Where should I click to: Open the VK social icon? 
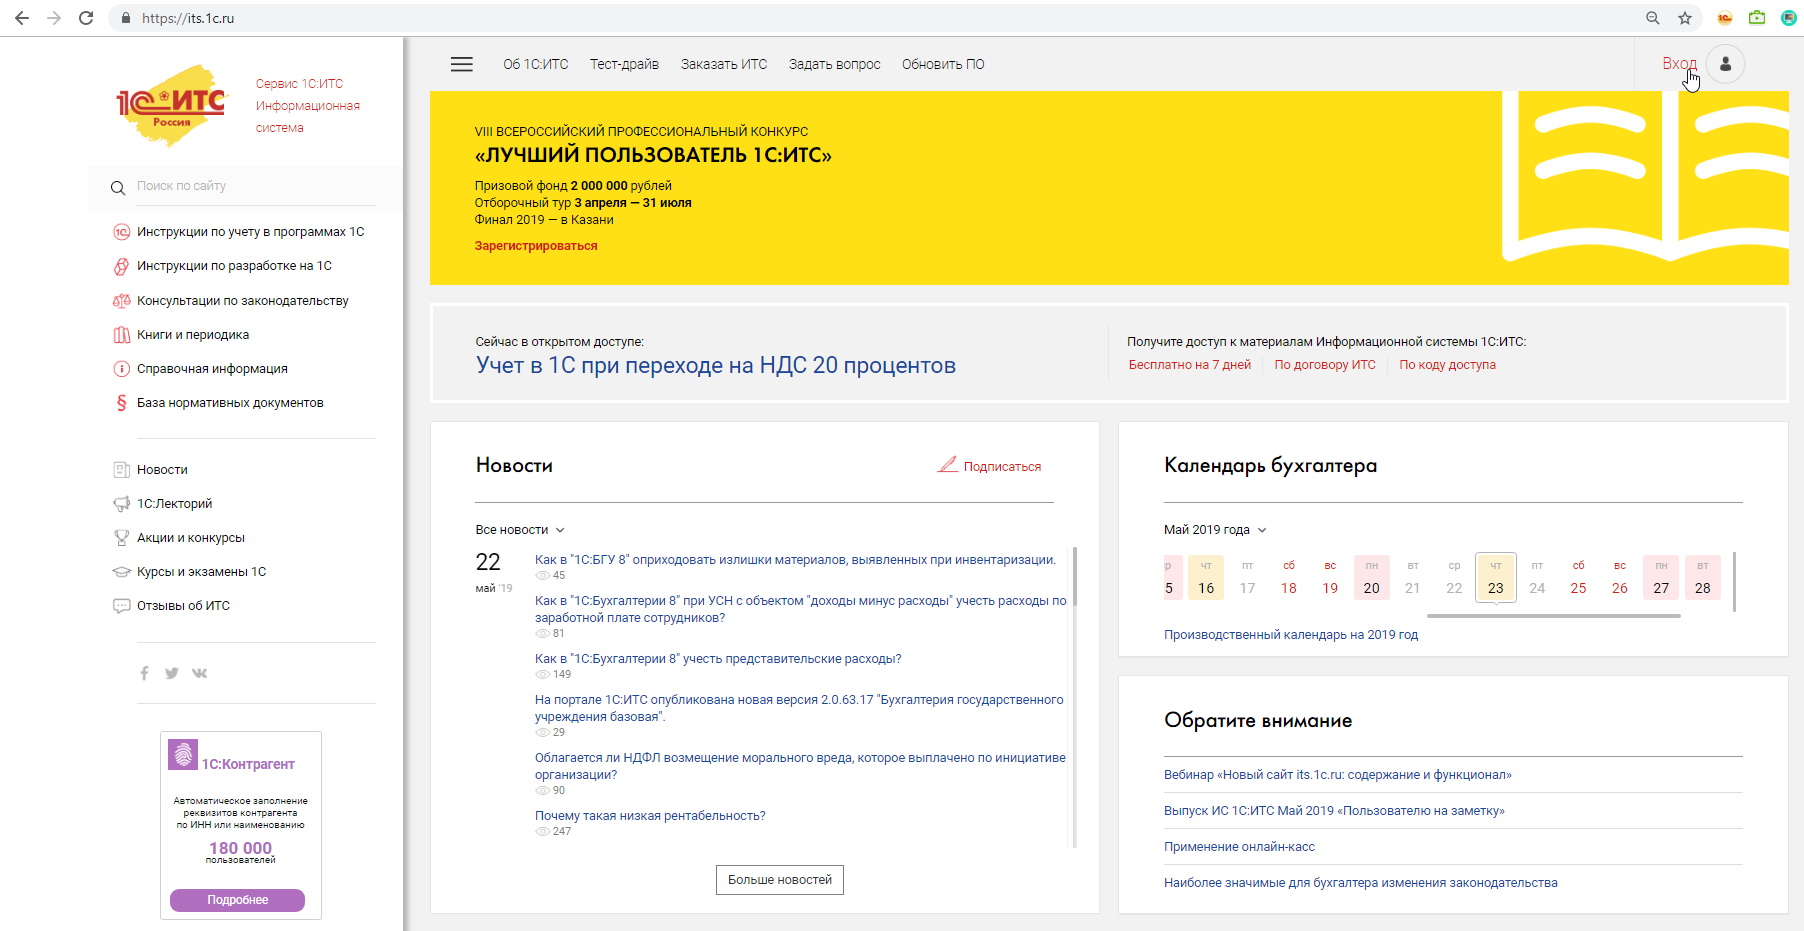click(200, 673)
